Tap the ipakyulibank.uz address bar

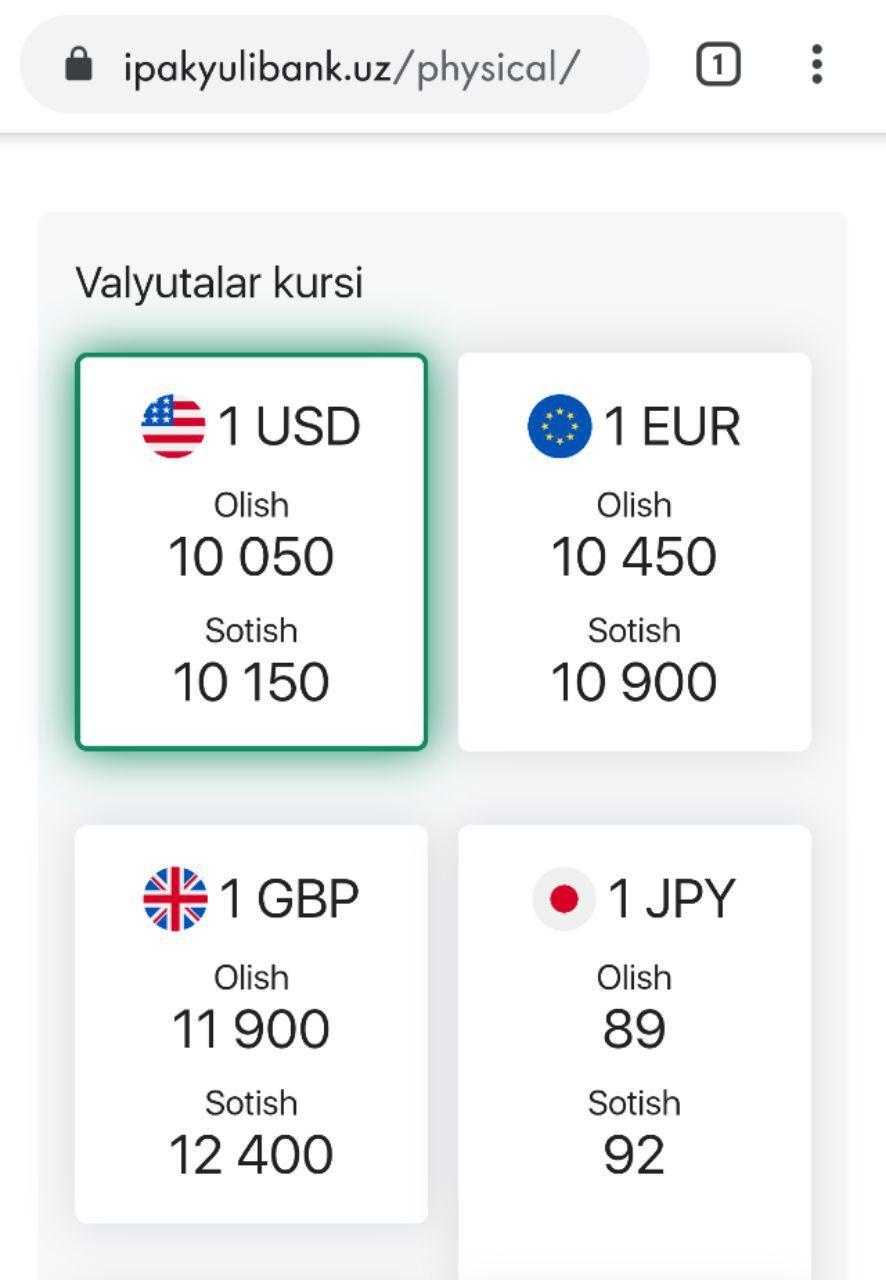[350, 67]
